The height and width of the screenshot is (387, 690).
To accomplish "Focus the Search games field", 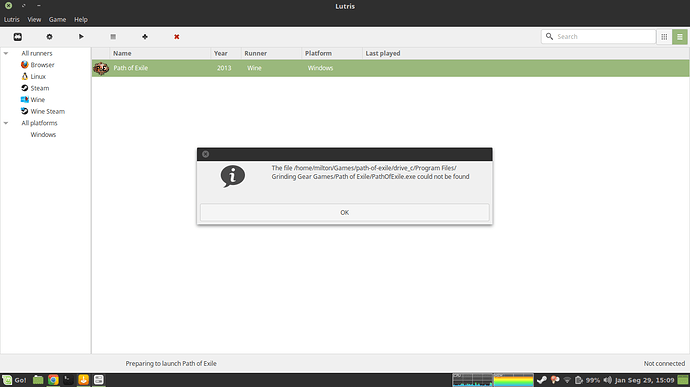I will pos(598,37).
